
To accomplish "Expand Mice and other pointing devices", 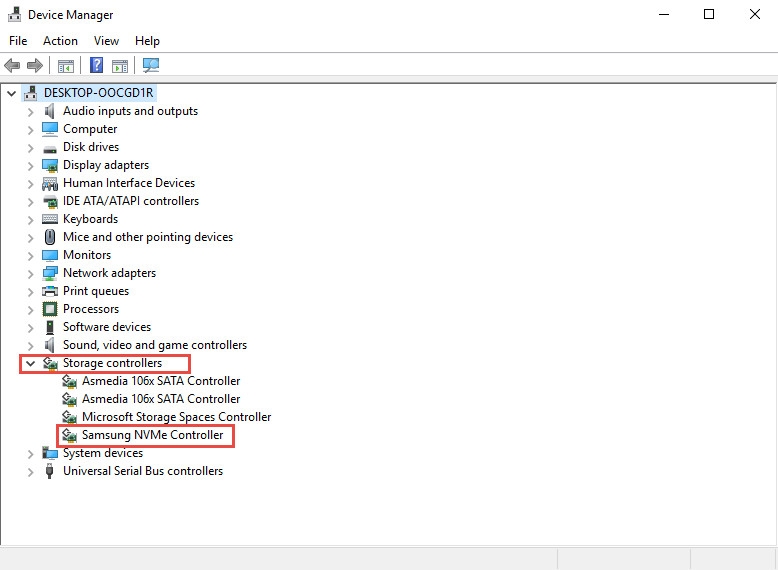I will [x=31, y=238].
